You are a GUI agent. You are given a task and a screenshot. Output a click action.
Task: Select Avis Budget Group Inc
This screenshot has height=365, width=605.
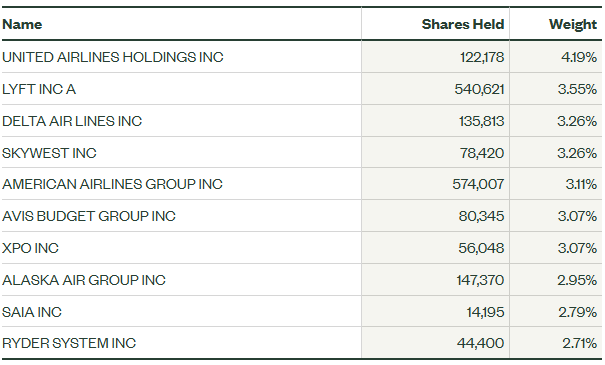pos(89,216)
